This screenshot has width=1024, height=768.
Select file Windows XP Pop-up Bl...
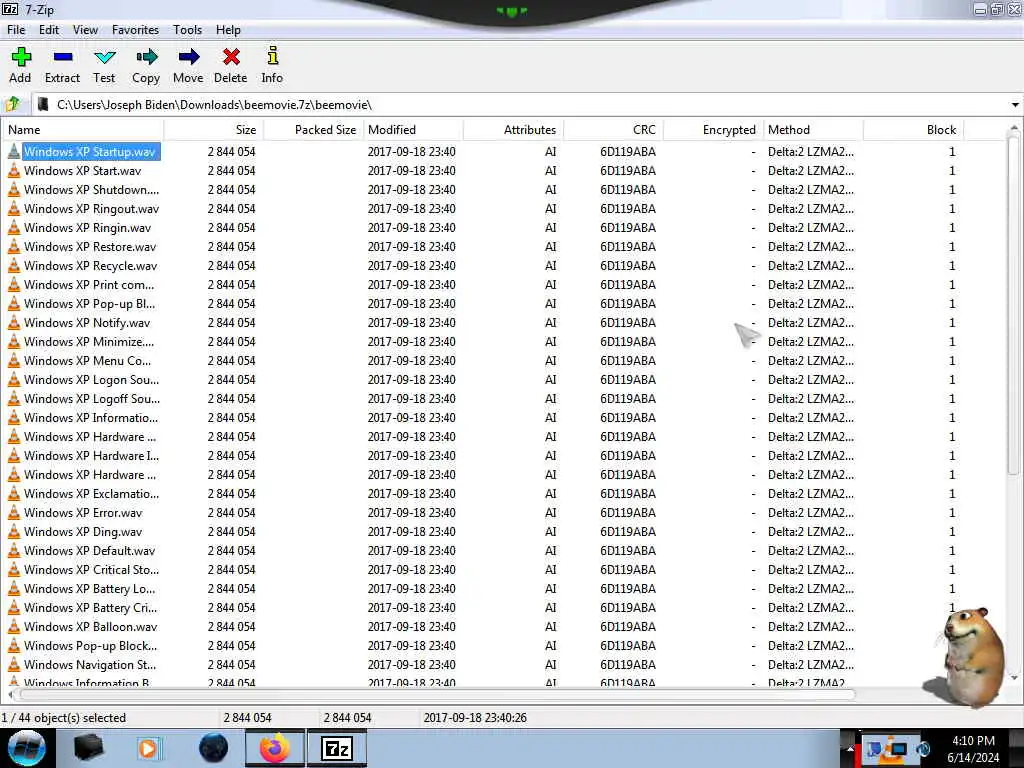(89, 303)
